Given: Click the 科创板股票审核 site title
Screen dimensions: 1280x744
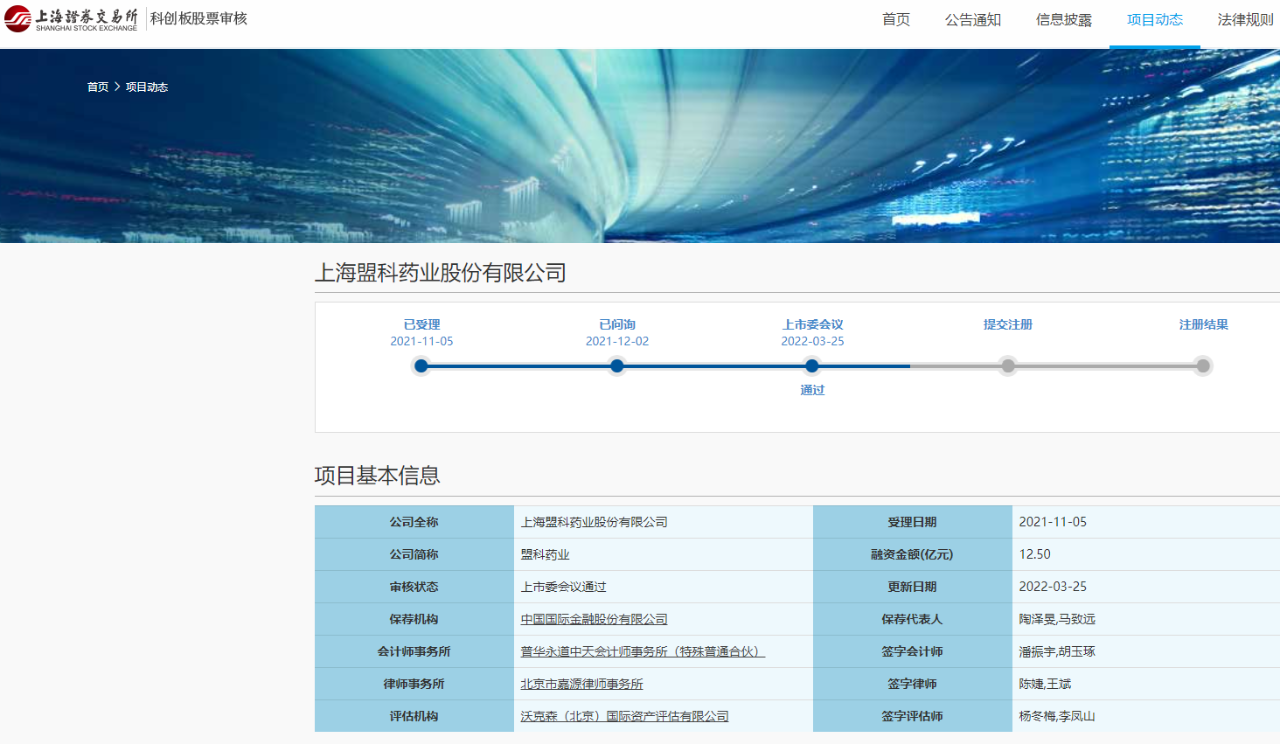Looking at the screenshot, I should 199,19.
